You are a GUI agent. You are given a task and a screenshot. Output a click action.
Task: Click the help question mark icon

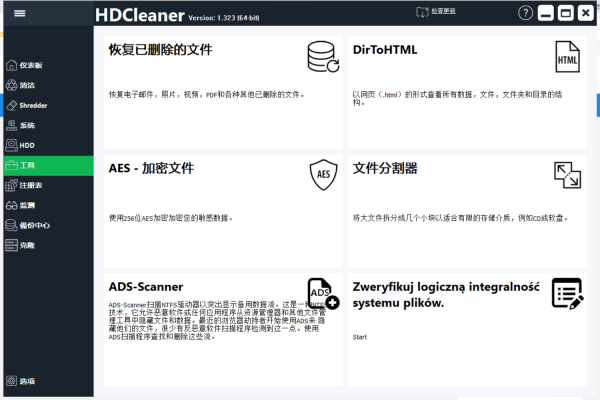(x=525, y=13)
